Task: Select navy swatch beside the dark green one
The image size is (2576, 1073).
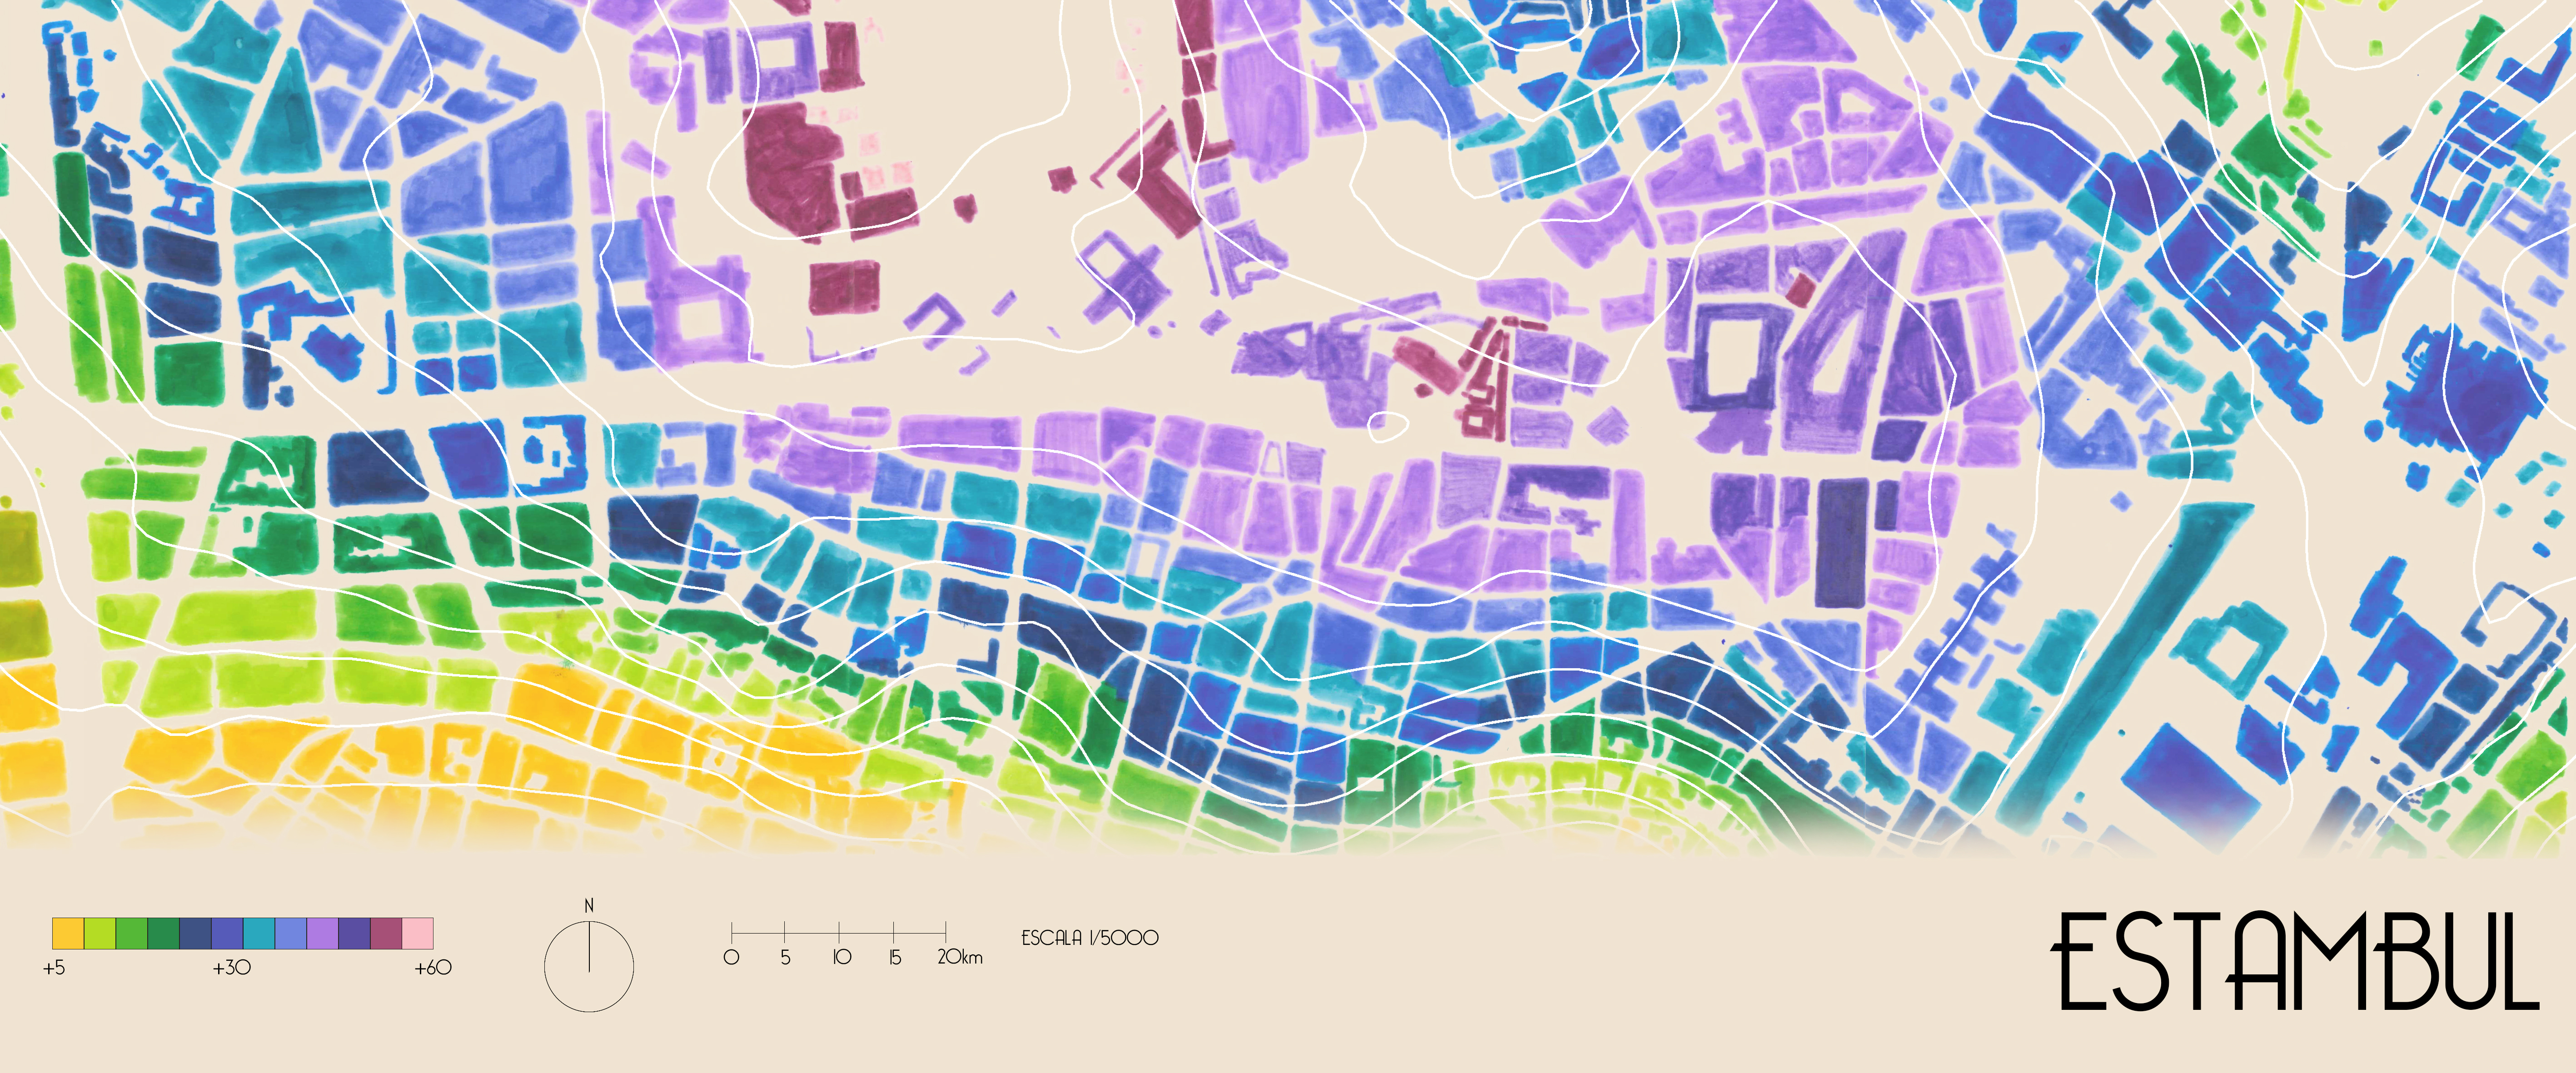Action: click(x=195, y=933)
